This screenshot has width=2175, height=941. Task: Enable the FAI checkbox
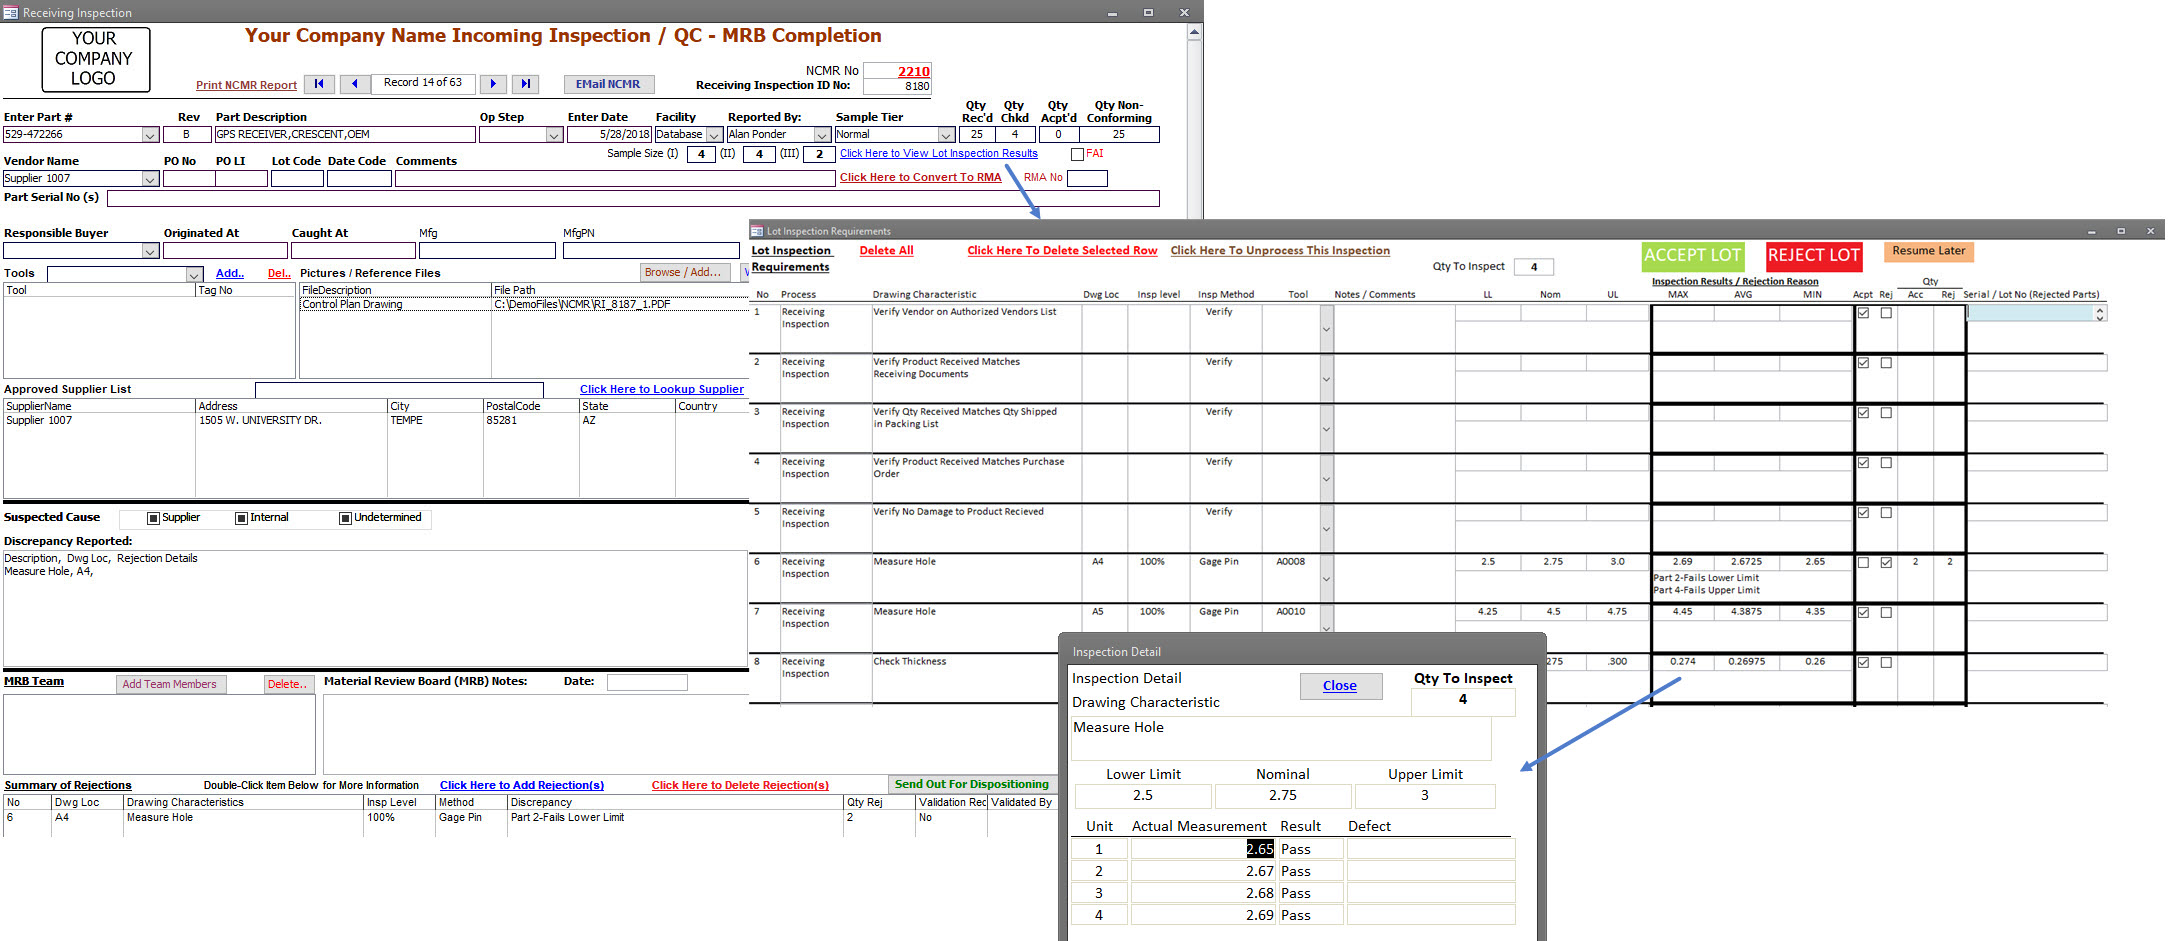point(1077,153)
